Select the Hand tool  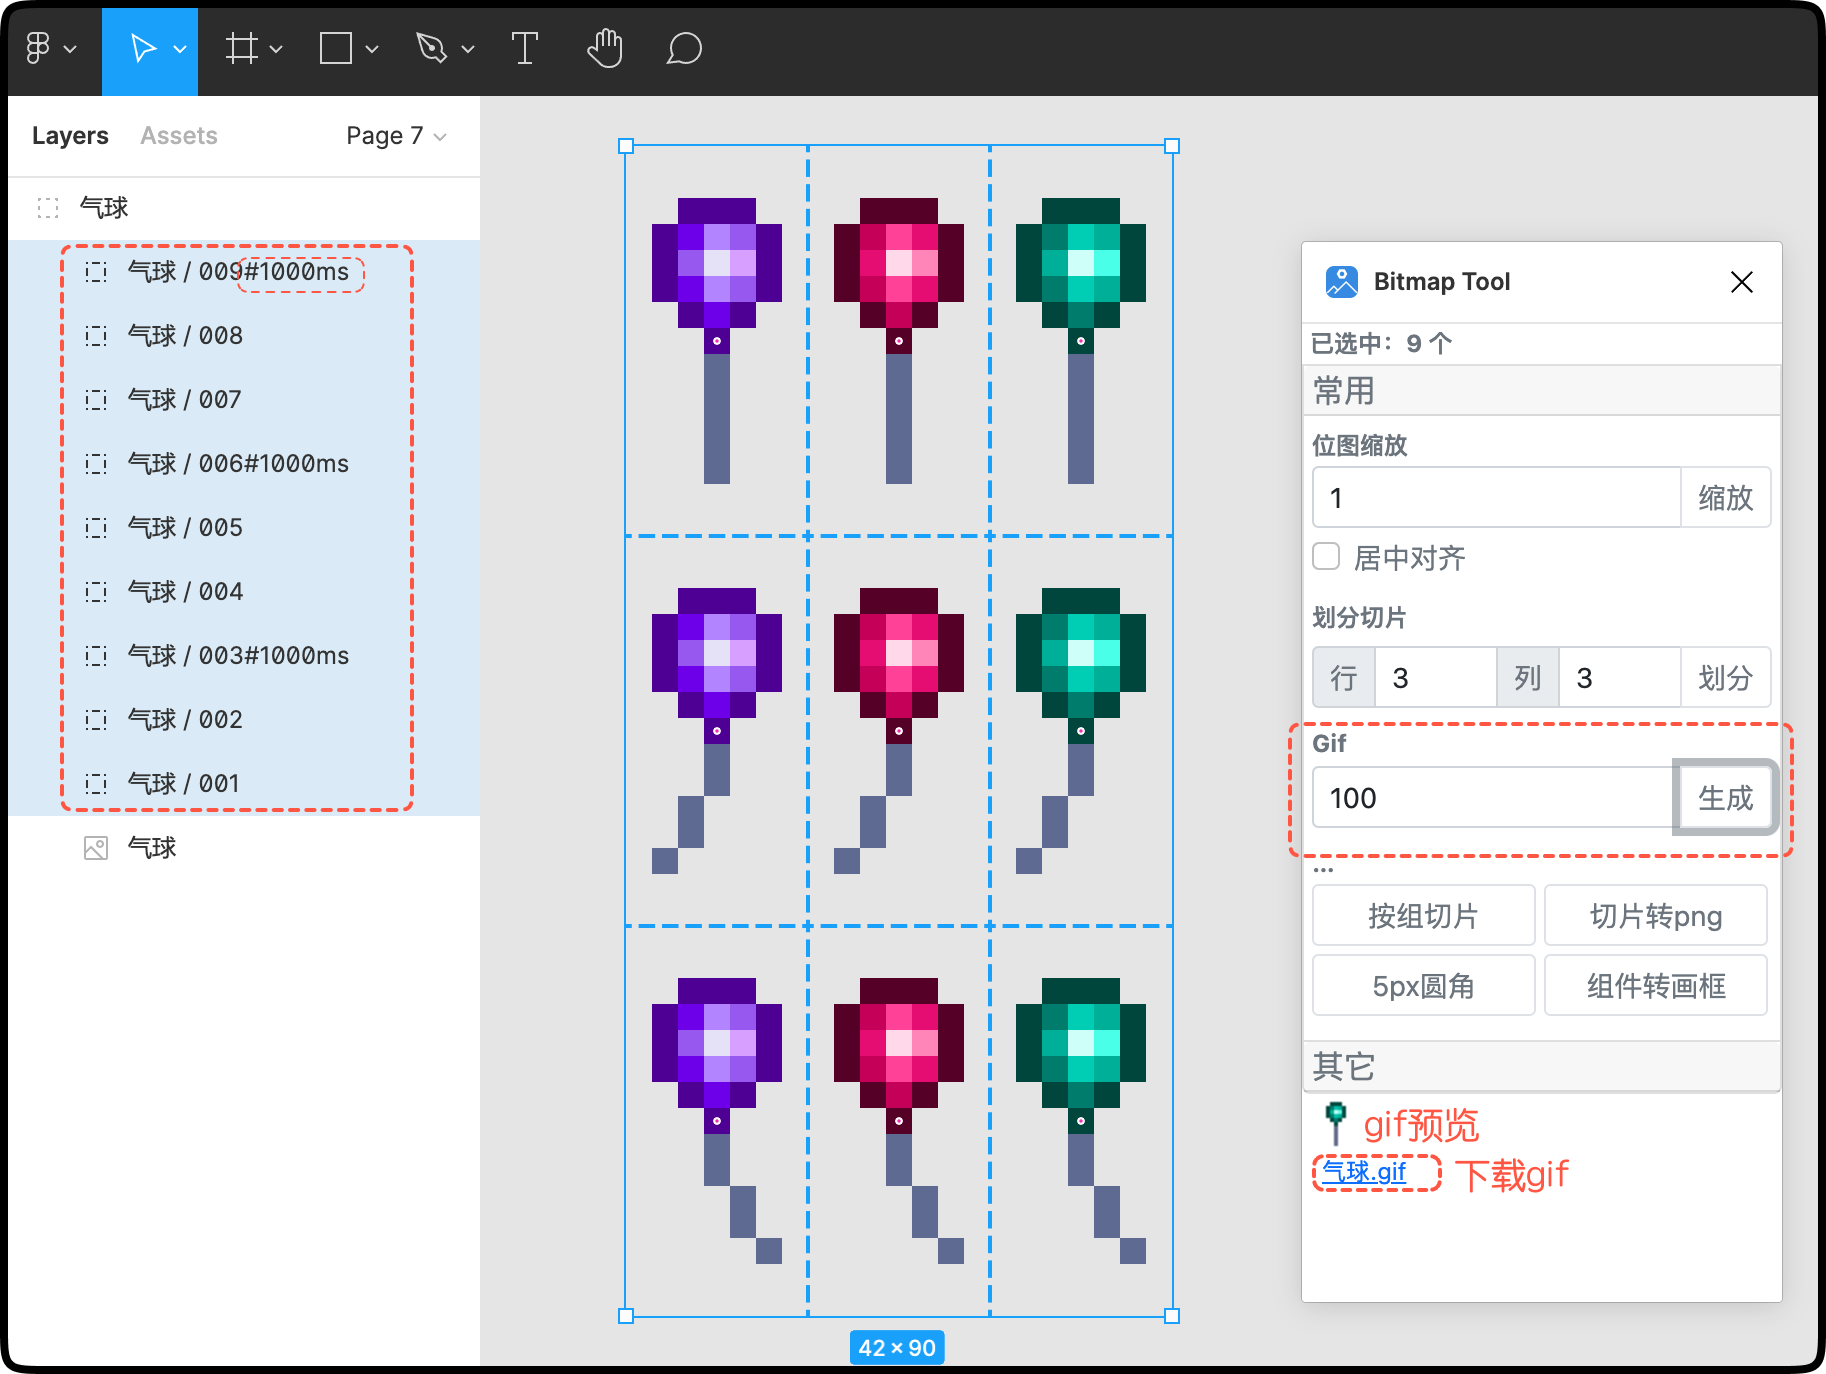(604, 47)
